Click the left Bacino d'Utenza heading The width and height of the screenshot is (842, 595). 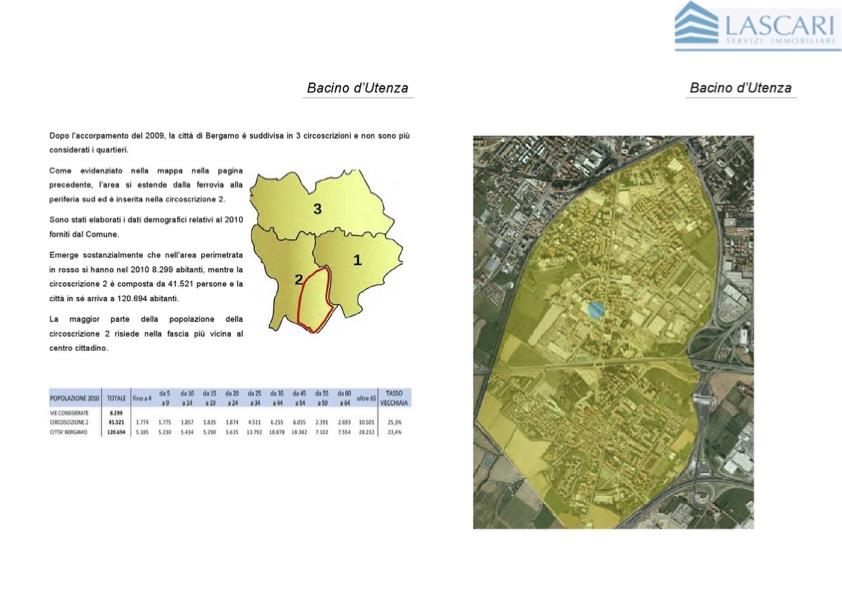coord(357,88)
